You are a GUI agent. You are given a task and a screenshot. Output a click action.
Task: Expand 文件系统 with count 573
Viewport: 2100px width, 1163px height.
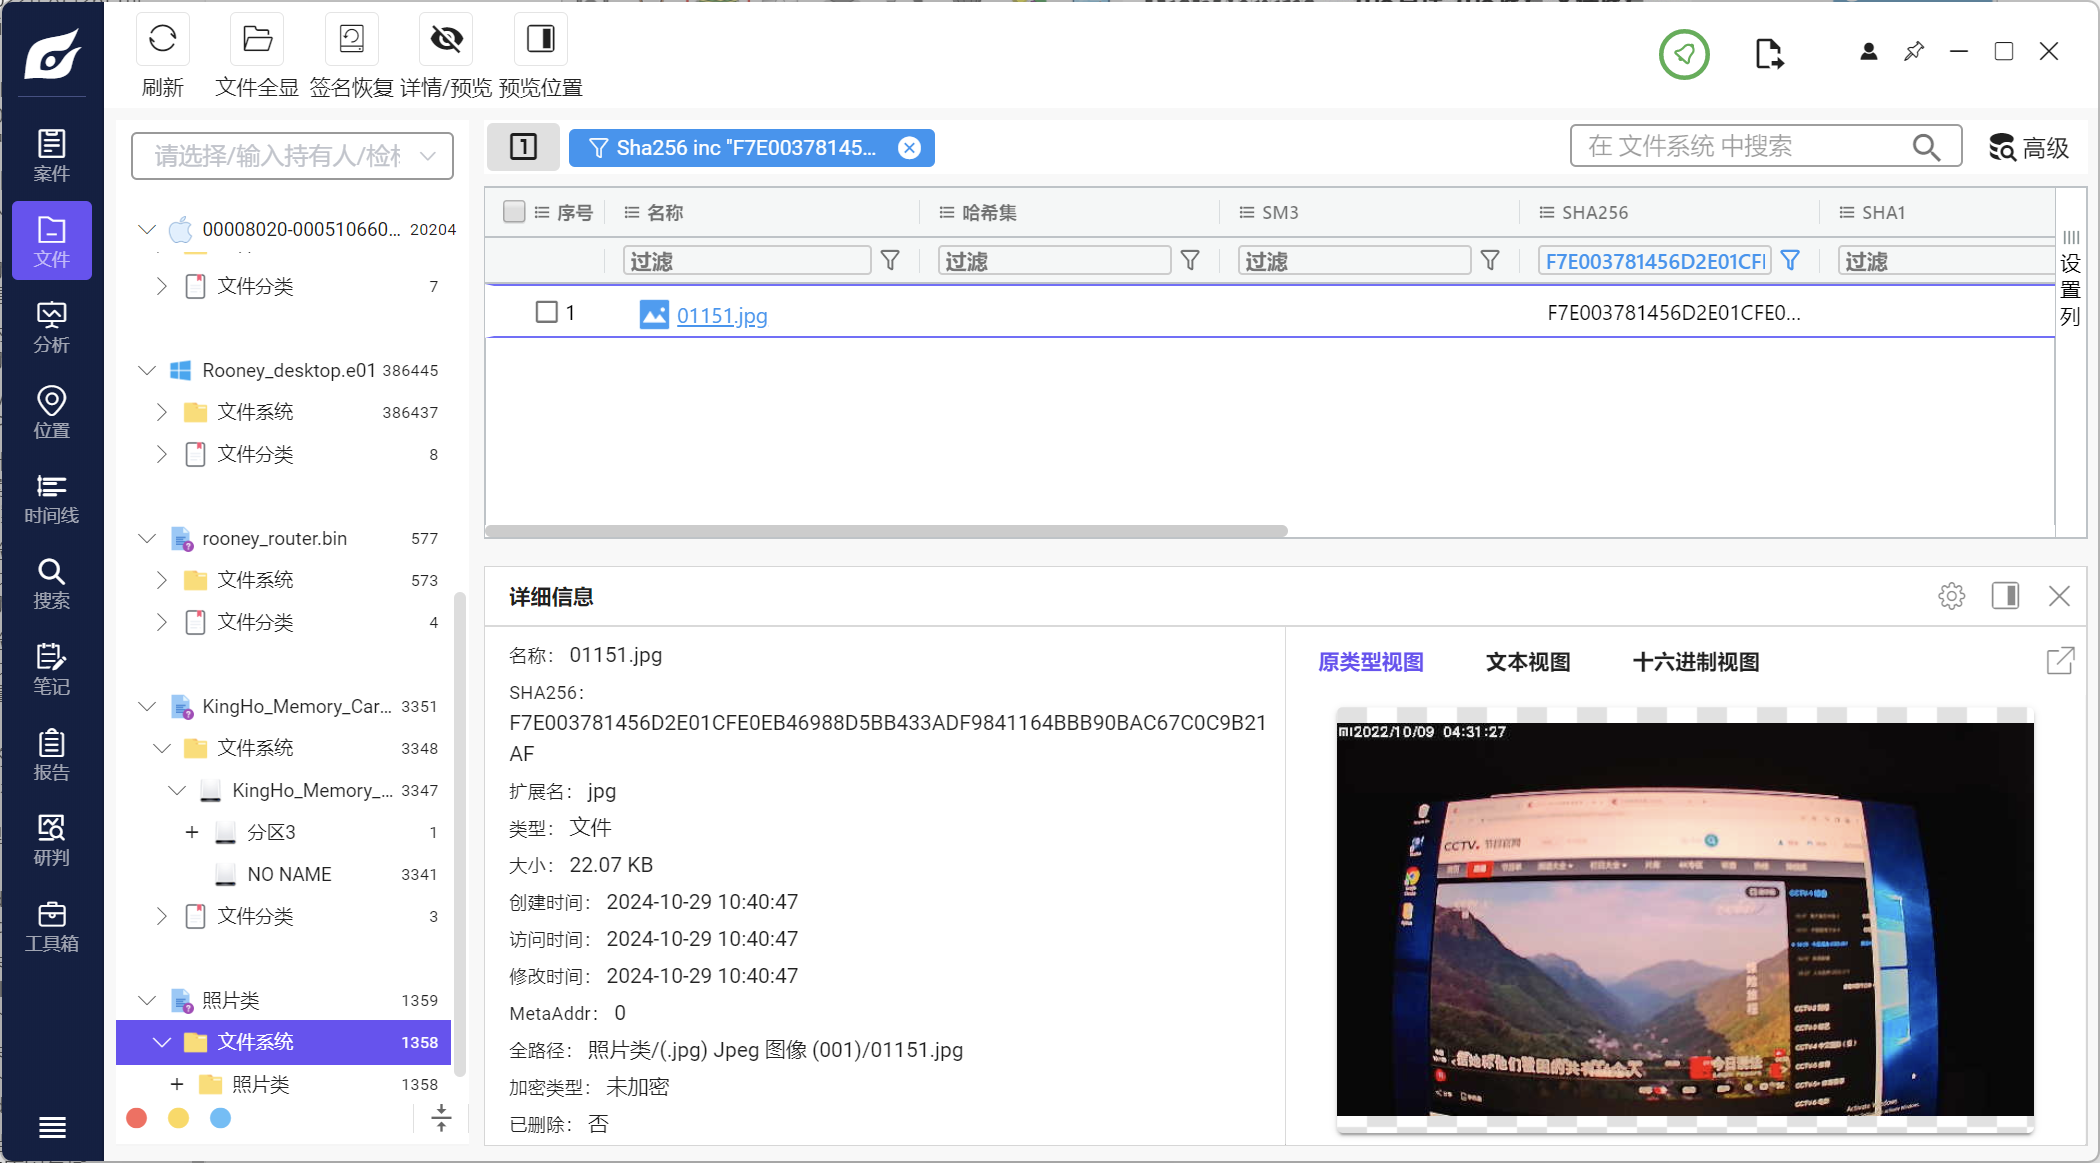(162, 580)
